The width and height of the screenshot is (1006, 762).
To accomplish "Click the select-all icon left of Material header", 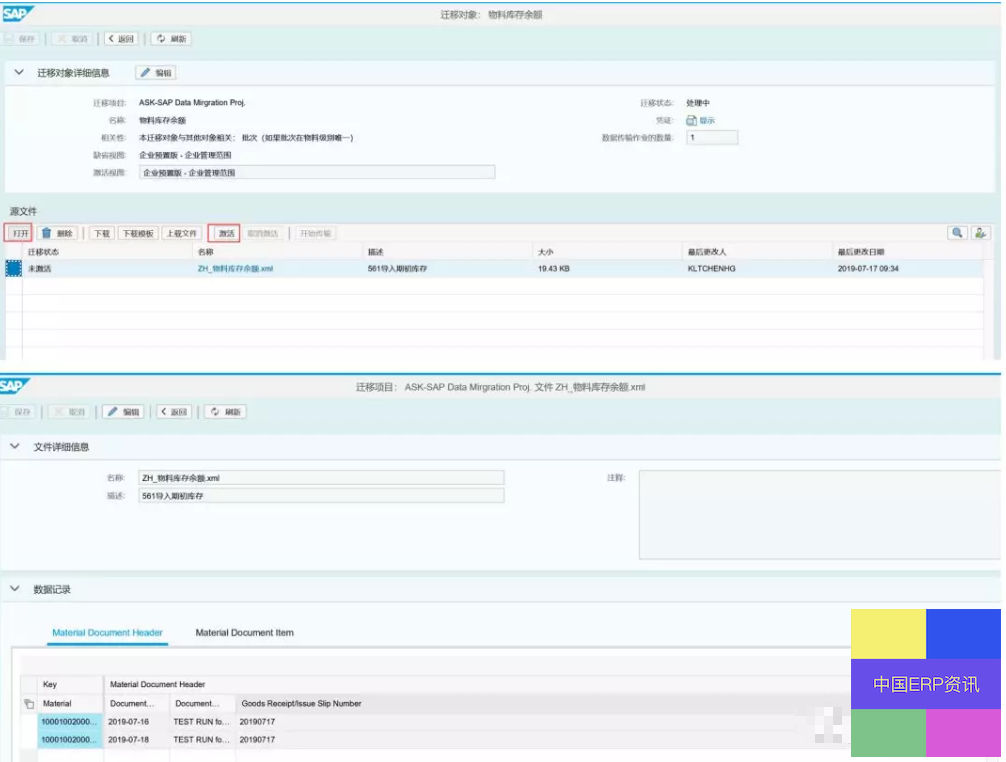I will click(29, 704).
